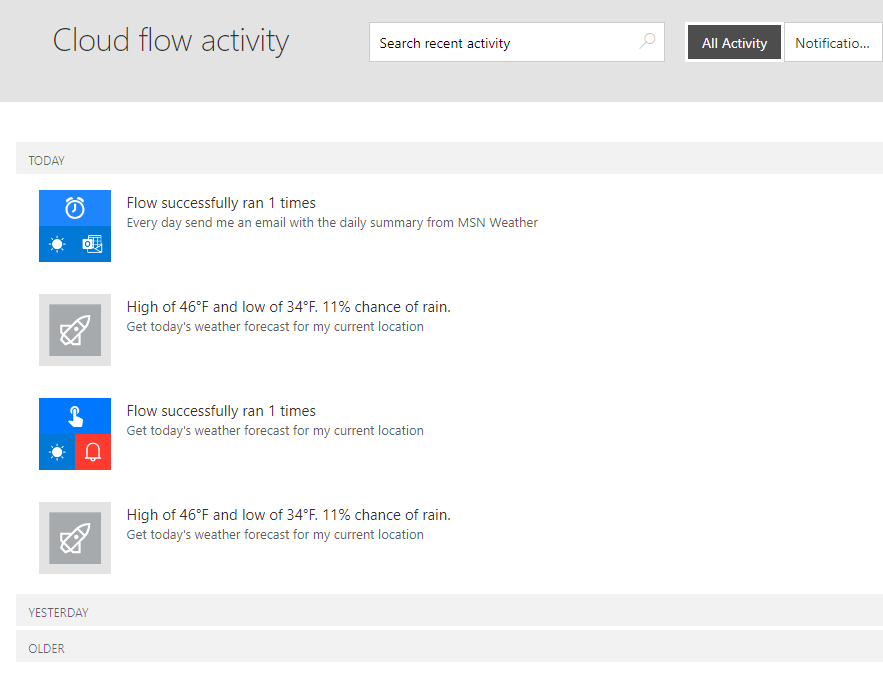The width and height of the screenshot is (883, 676).
Task: Expand the OLDER section
Action: click(x=46, y=648)
